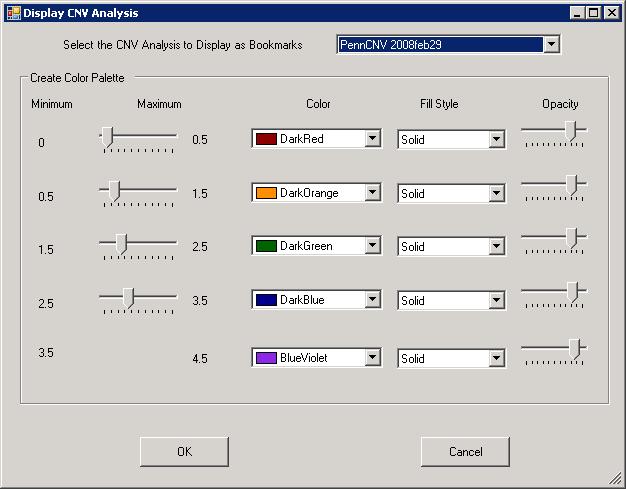
Task: Expand the BlueViolet color dropdown arrow
Action: tap(372, 357)
